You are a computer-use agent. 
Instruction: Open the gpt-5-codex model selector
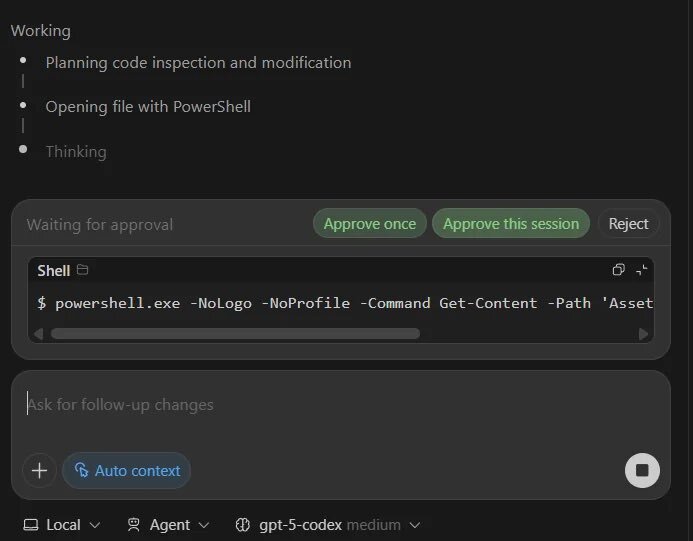pos(327,525)
